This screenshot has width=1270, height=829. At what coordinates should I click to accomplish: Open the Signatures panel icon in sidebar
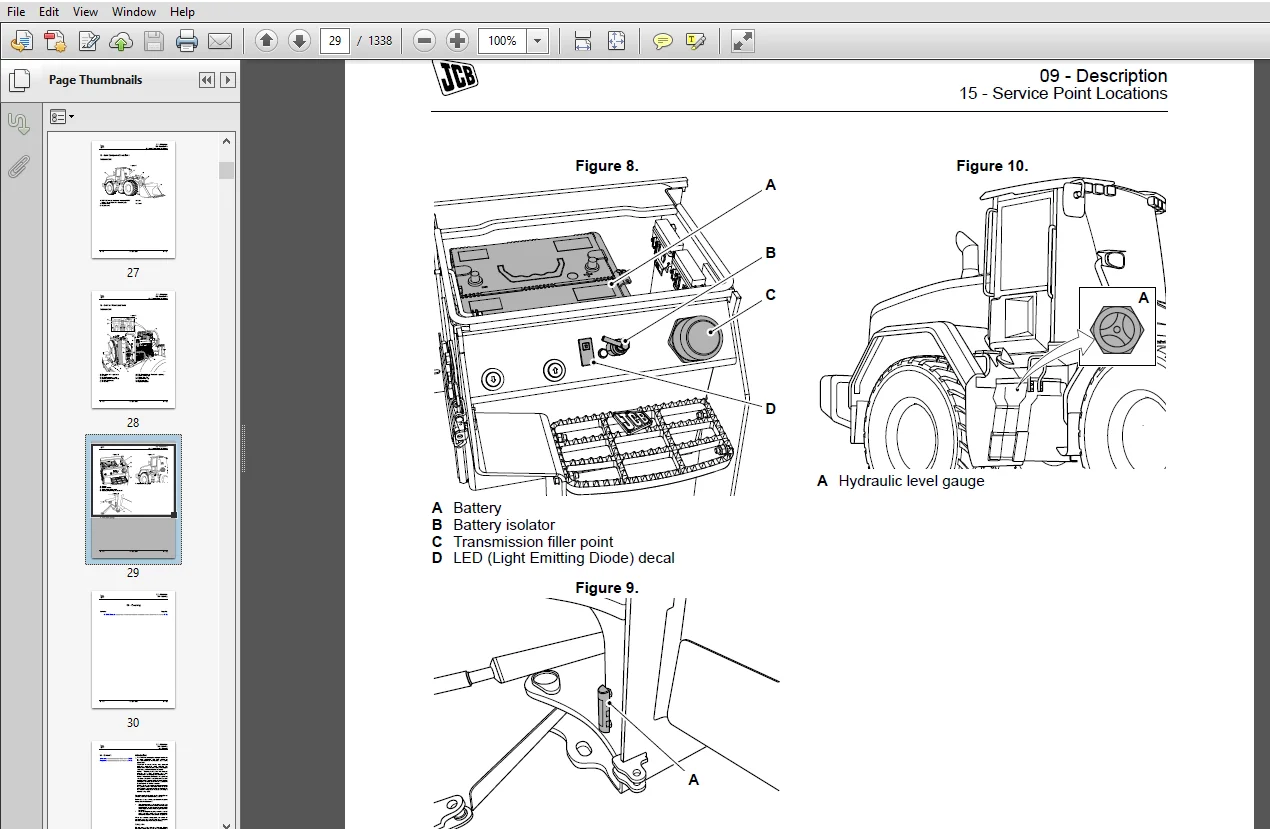click(x=19, y=124)
